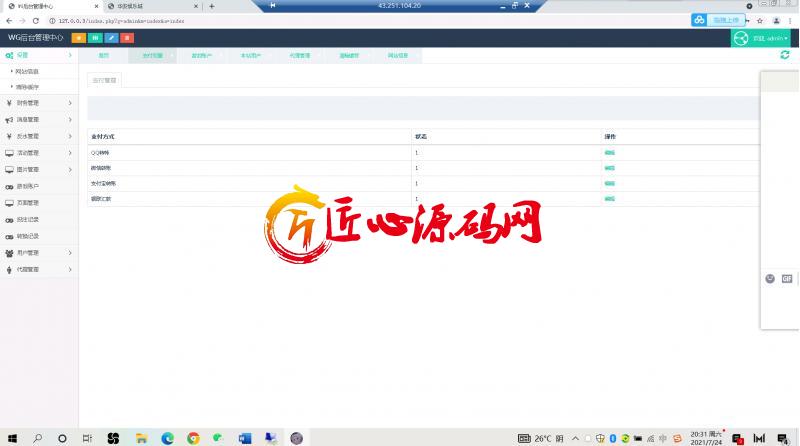This screenshot has width=800, height=446.
Task: Open 转账记录 in the sidebar
Action: 28,236
